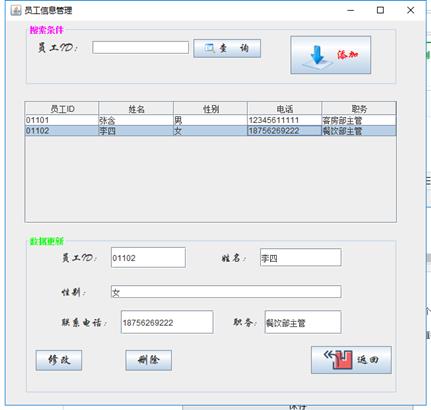The width and height of the screenshot is (431, 410).
Task: Focus the search 员工ID input field
Action: click(140, 48)
